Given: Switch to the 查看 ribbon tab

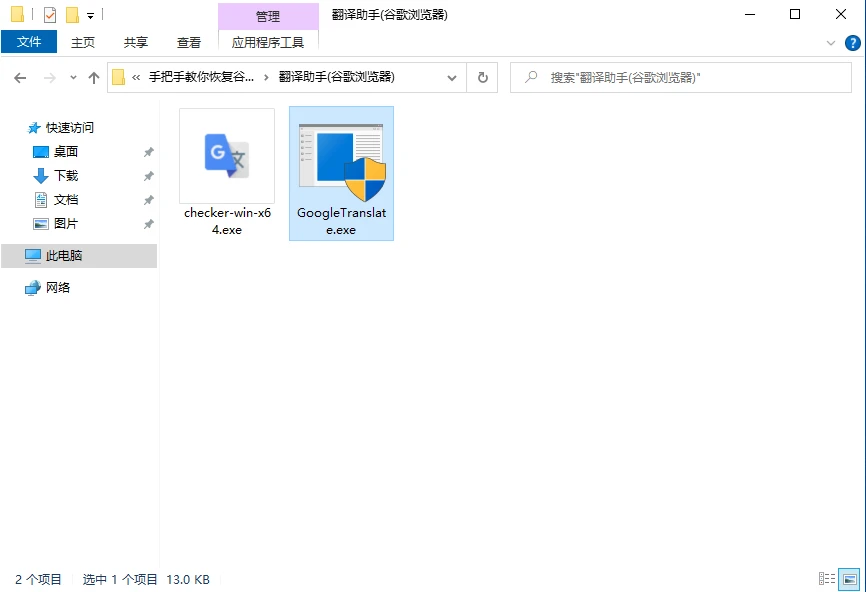Looking at the screenshot, I should pyautogui.click(x=189, y=43).
